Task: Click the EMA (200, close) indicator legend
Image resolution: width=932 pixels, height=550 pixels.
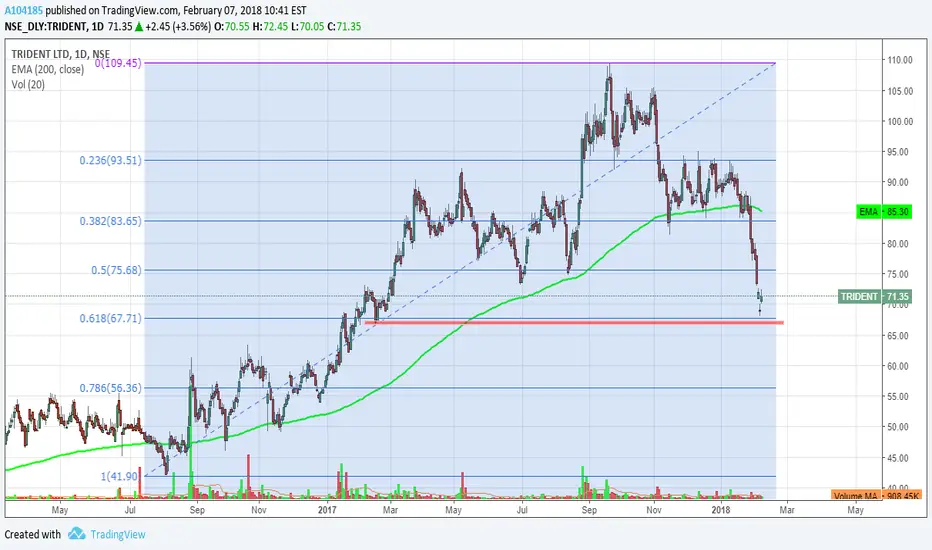Action: [x=48, y=69]
